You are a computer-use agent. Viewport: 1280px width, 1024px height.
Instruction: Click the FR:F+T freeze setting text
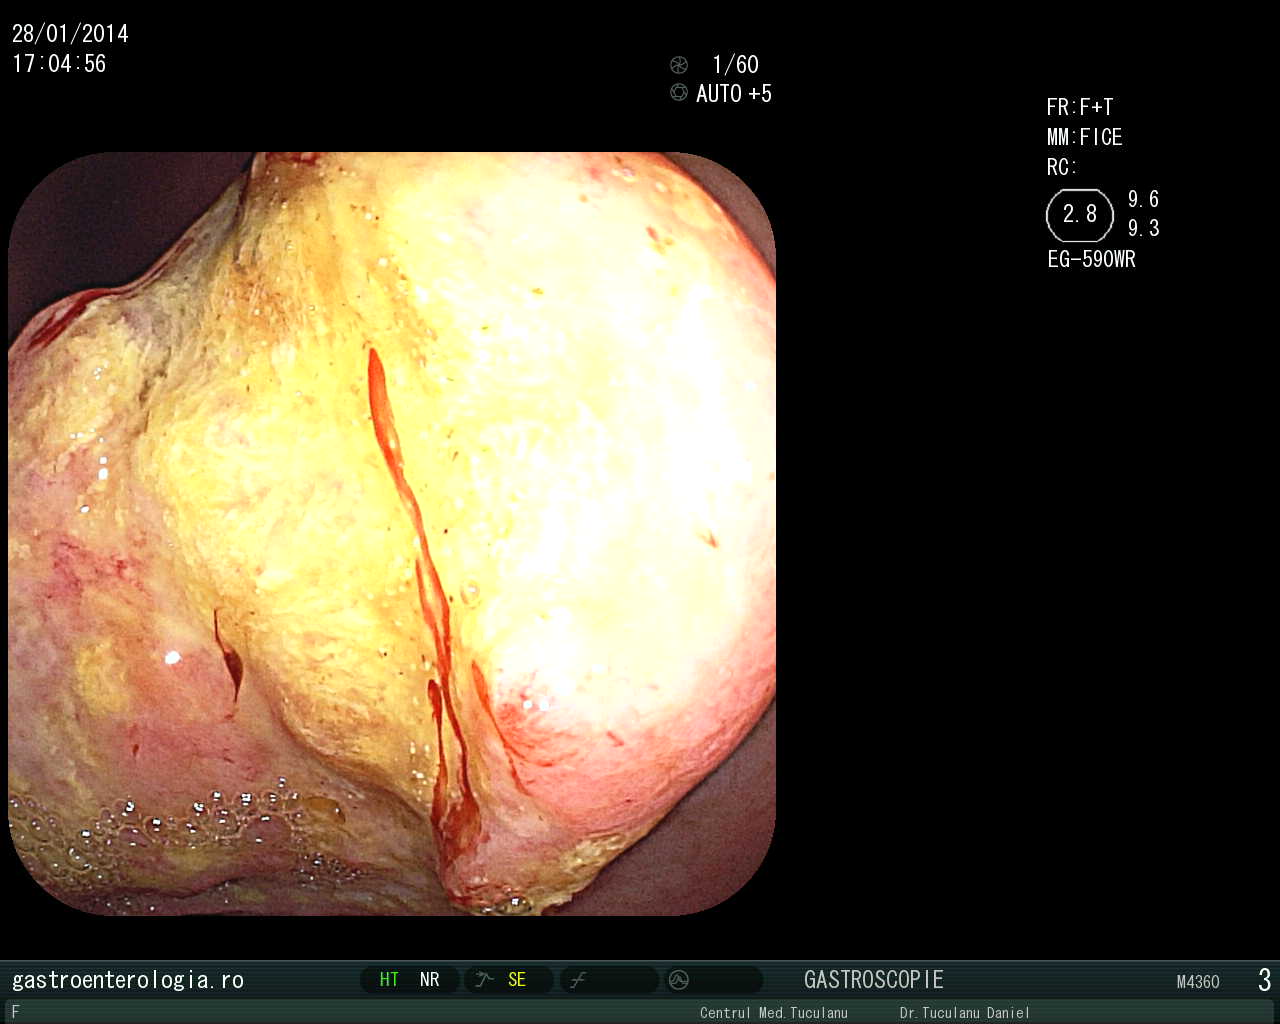1080,108
